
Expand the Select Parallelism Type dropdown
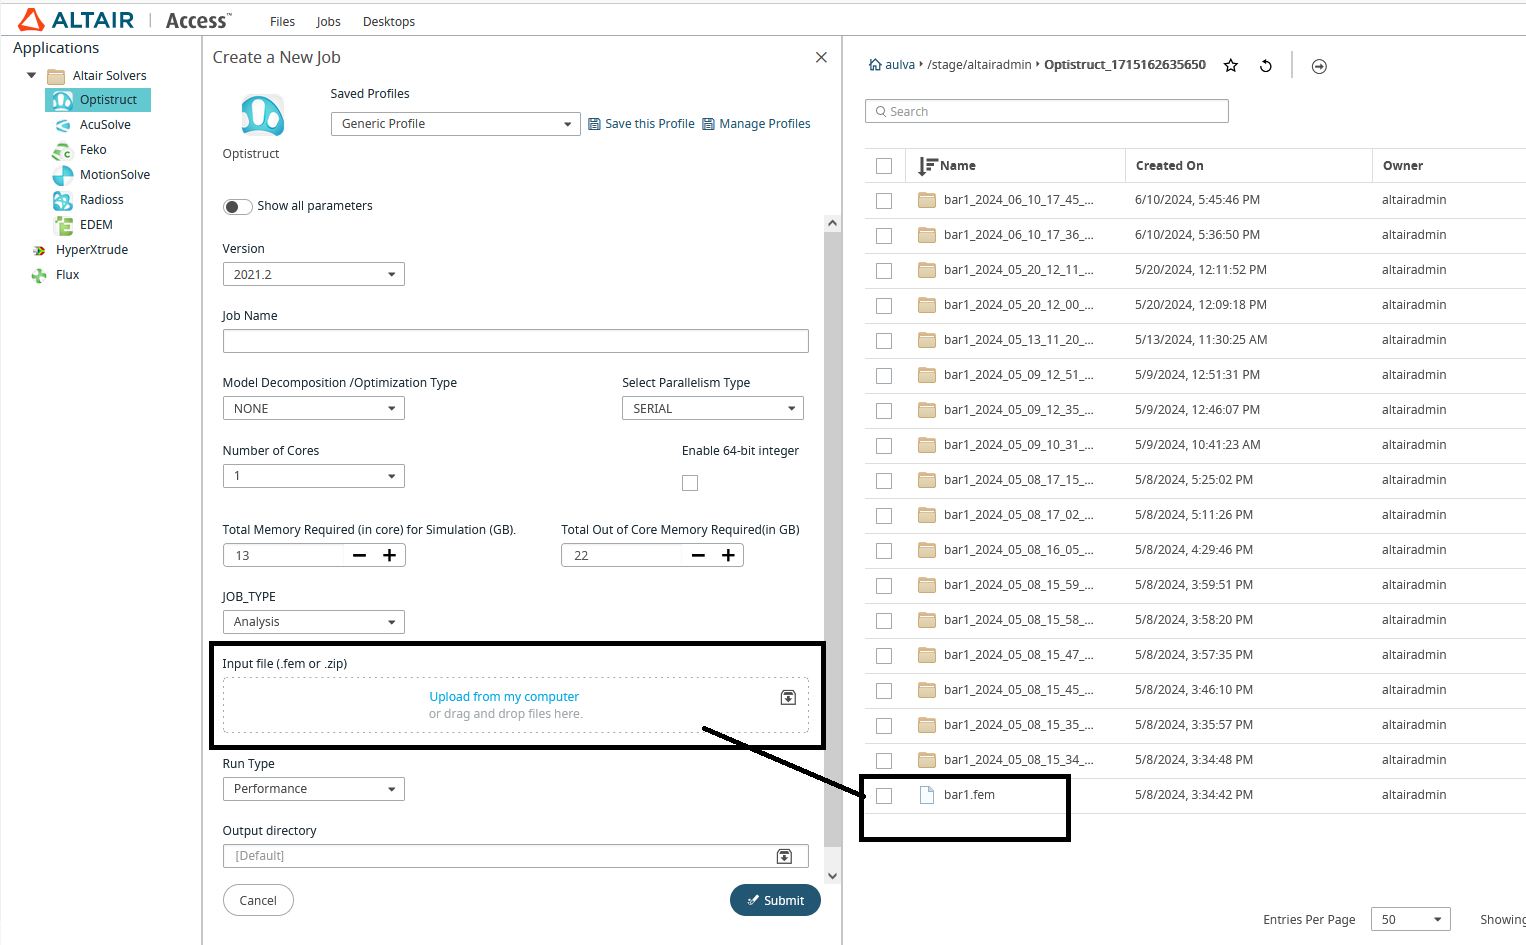712,409
